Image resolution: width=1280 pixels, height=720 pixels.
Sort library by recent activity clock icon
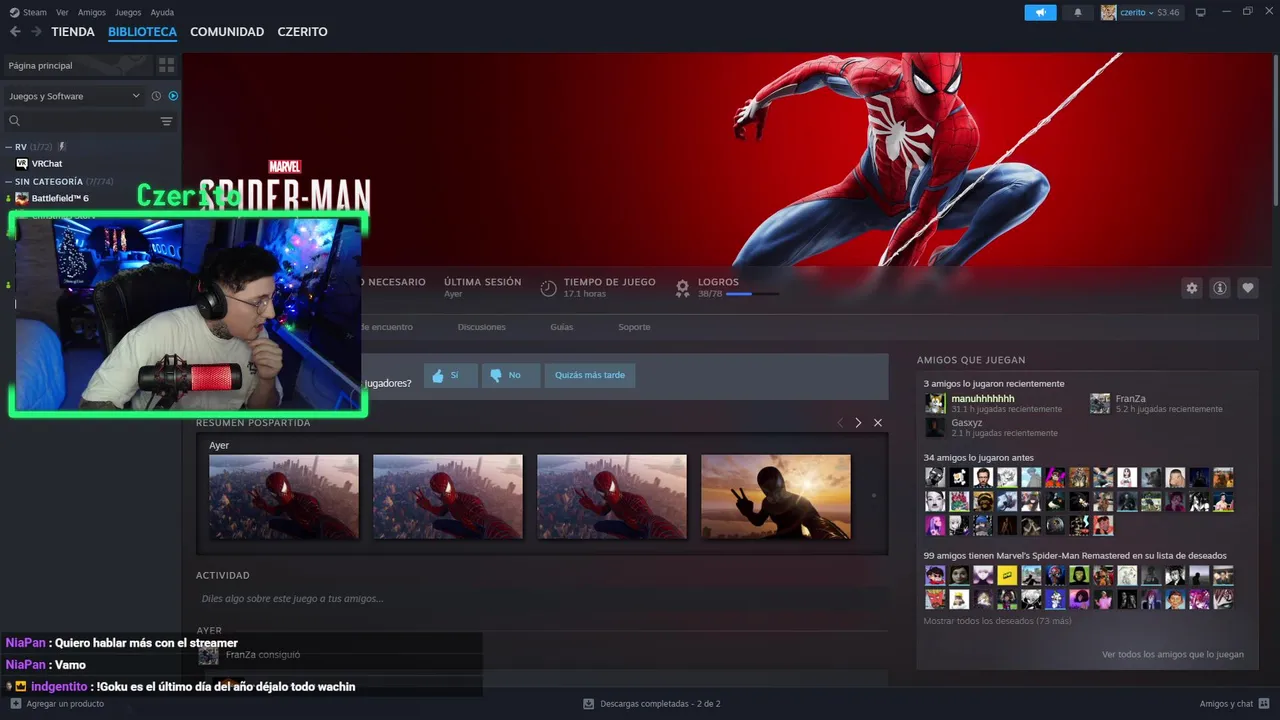[156, 96]
